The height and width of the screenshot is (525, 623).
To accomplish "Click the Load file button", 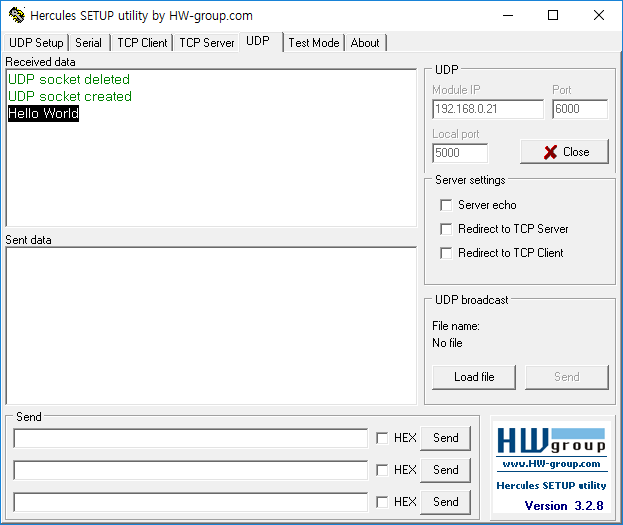I will (474, 377).
